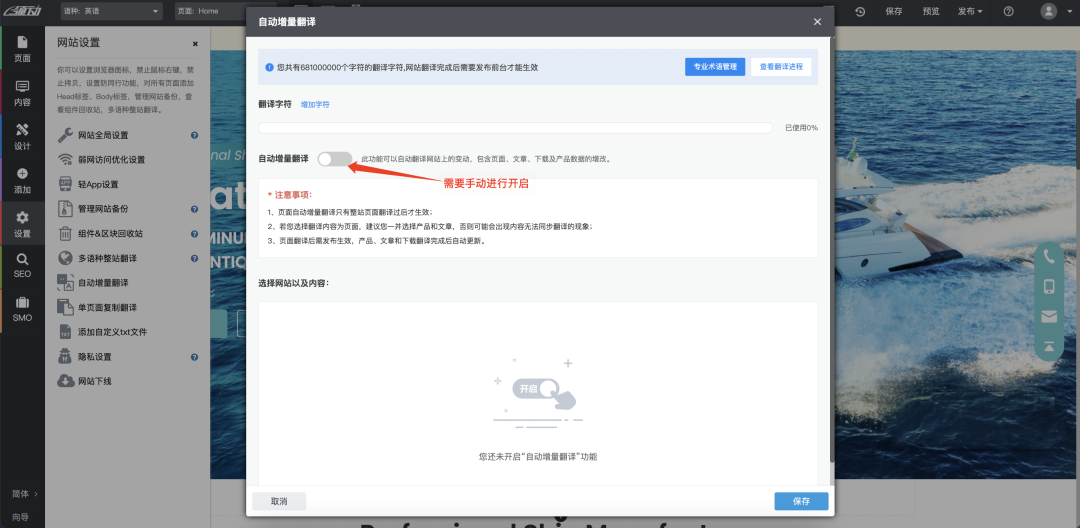Click the txt file icon for 添加自定义txt文件
This screenshot has height=528, width=1080.
coord(65,332)
